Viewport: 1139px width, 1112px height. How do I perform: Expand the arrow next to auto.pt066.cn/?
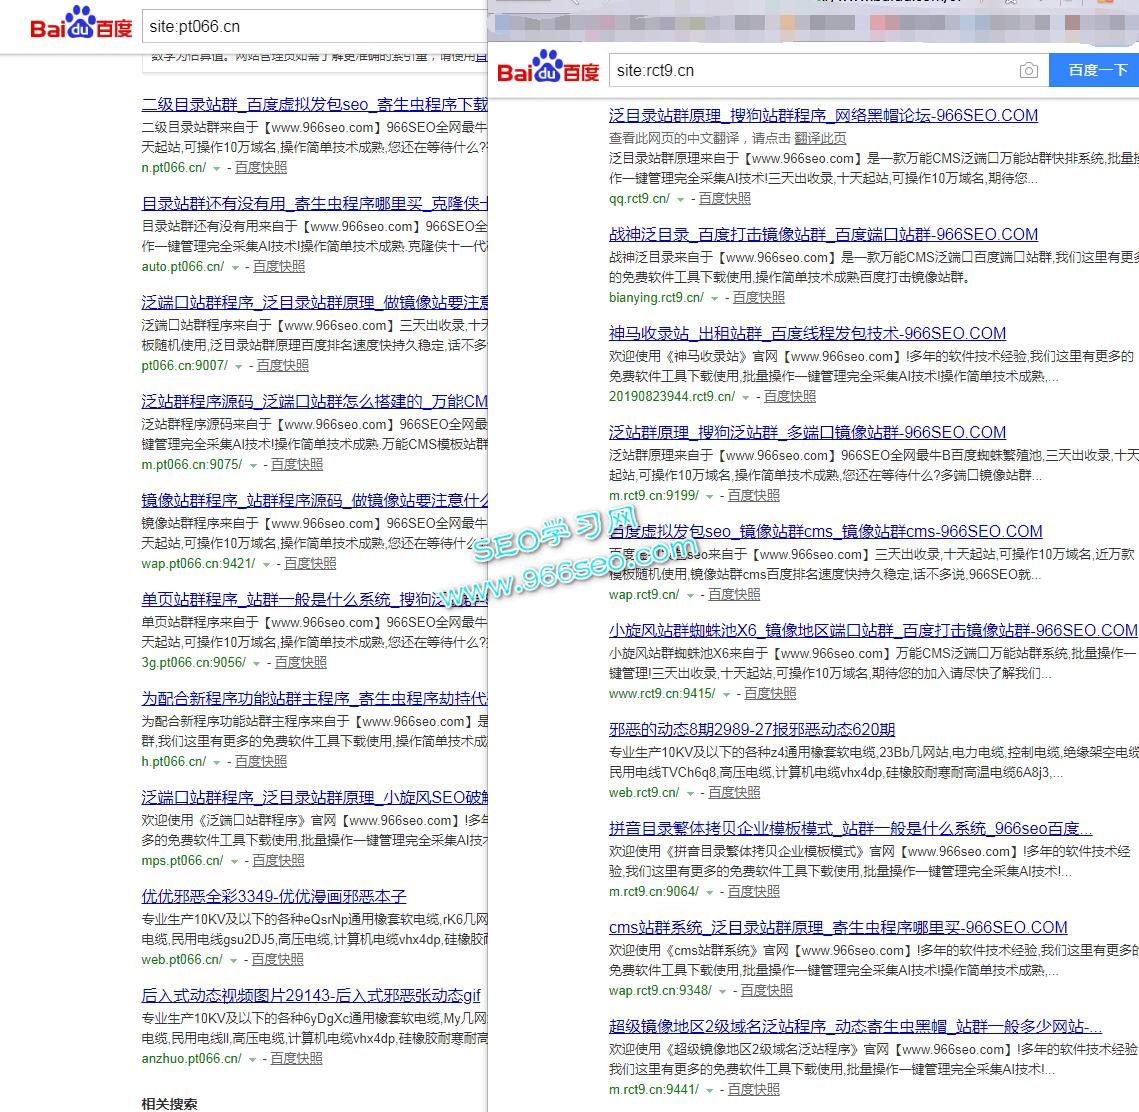coord(235,267)
